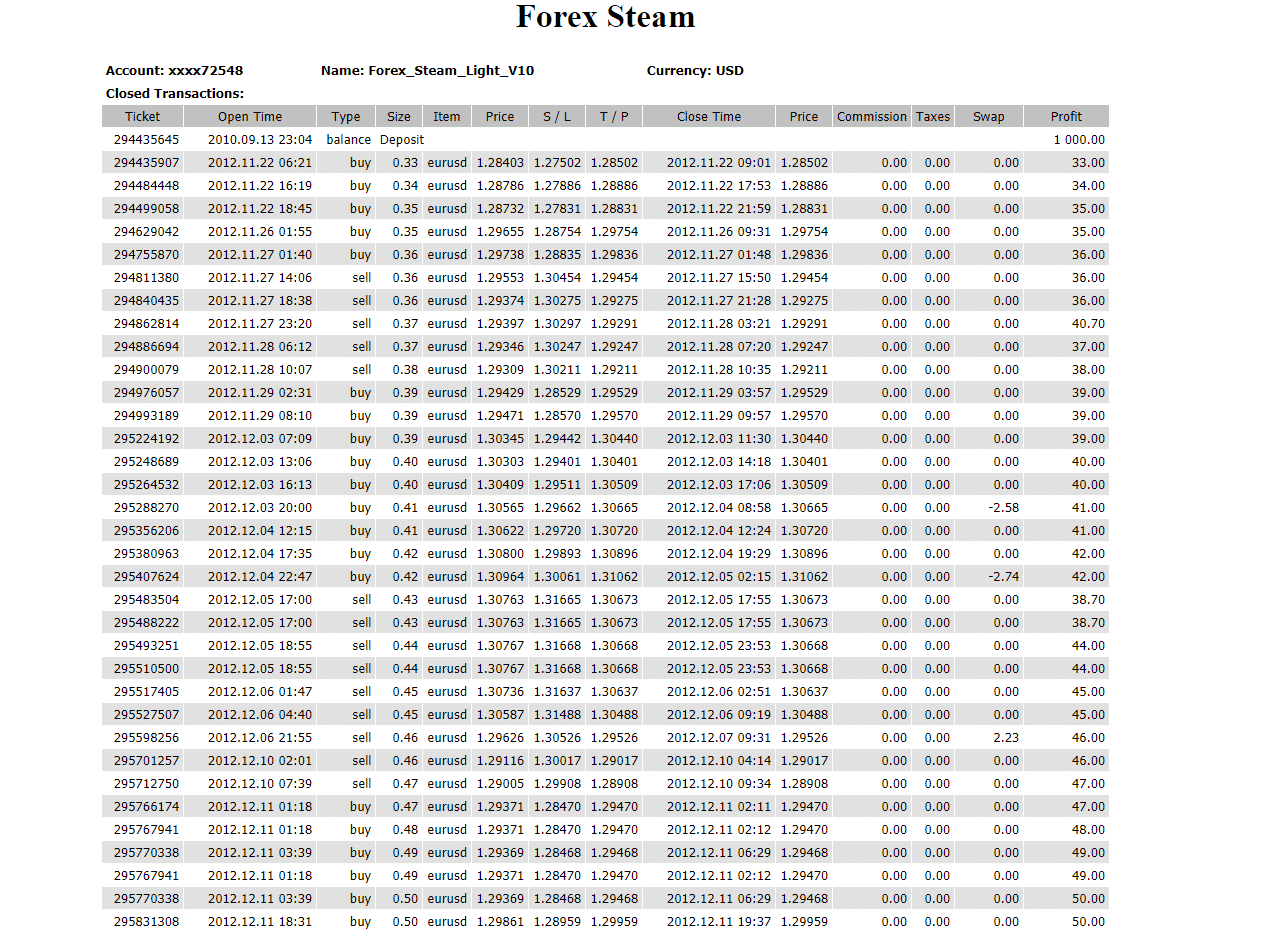Click ticket number 295493251
This screenshot has width=1271, height=931.
pyautogui.click(x=146, y=646)
